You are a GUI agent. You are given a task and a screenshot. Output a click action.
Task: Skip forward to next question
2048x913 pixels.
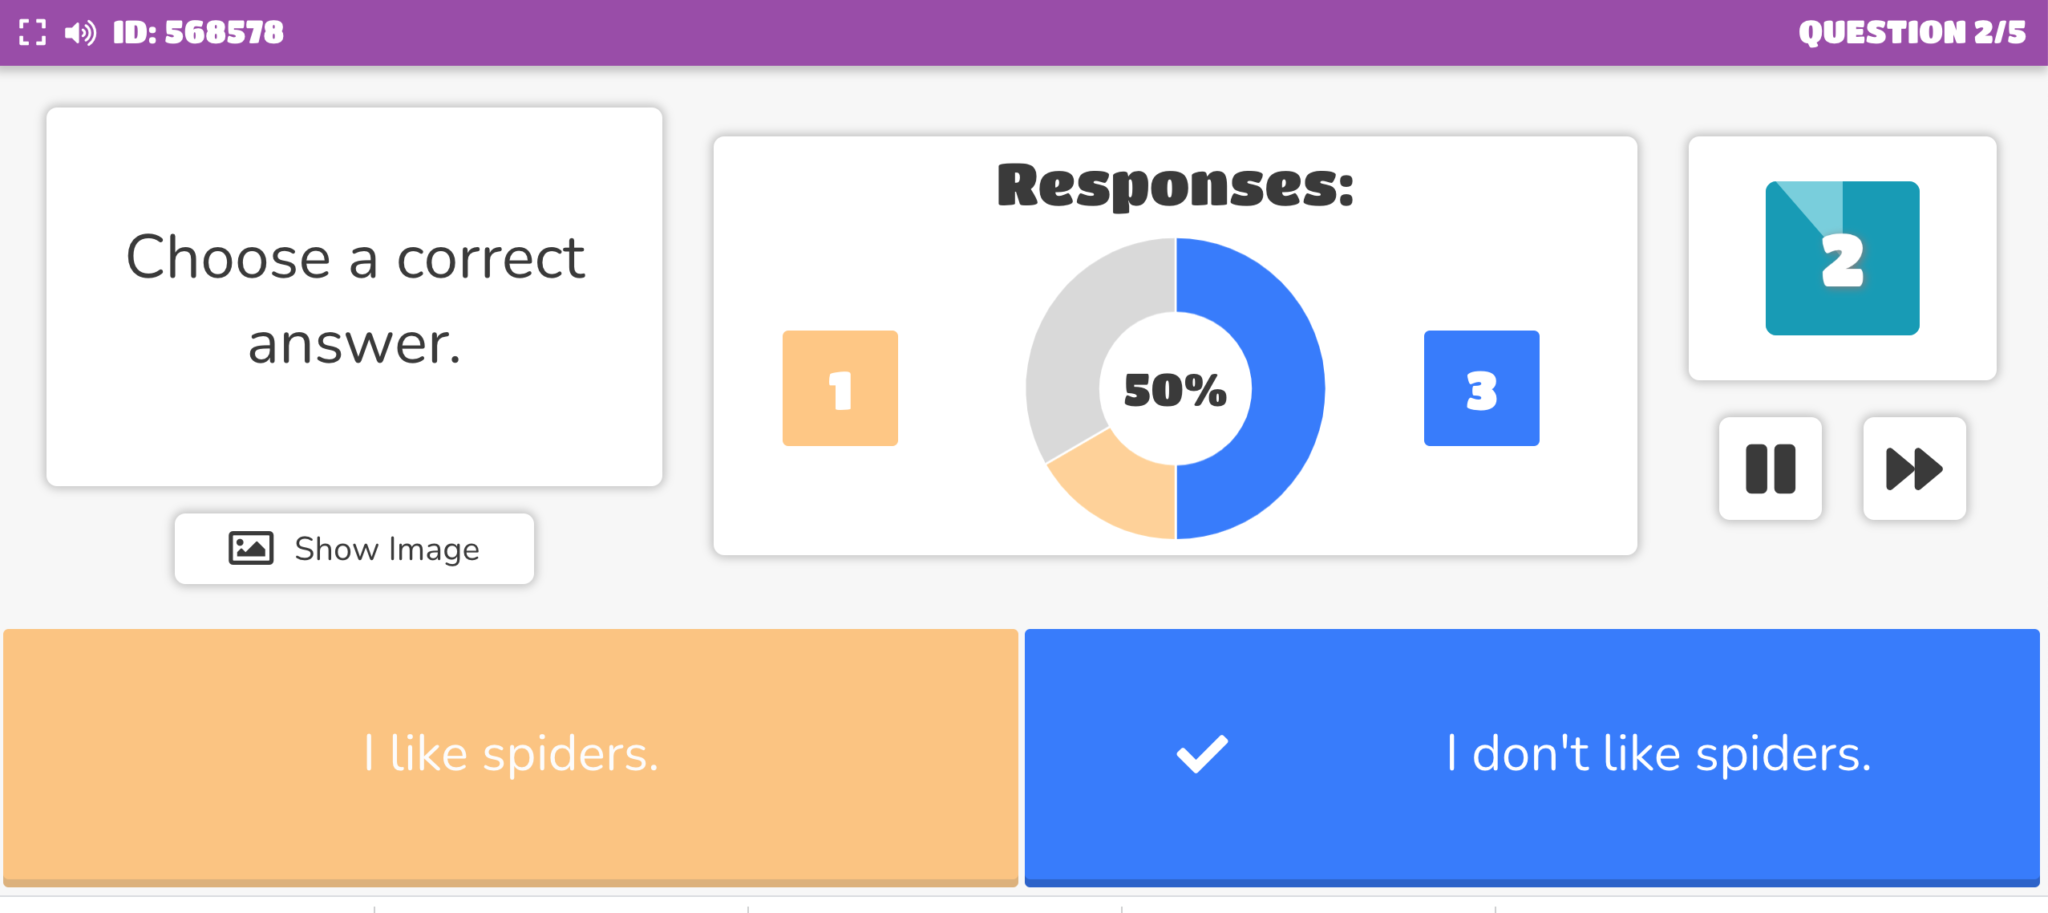click(1914, 469)
